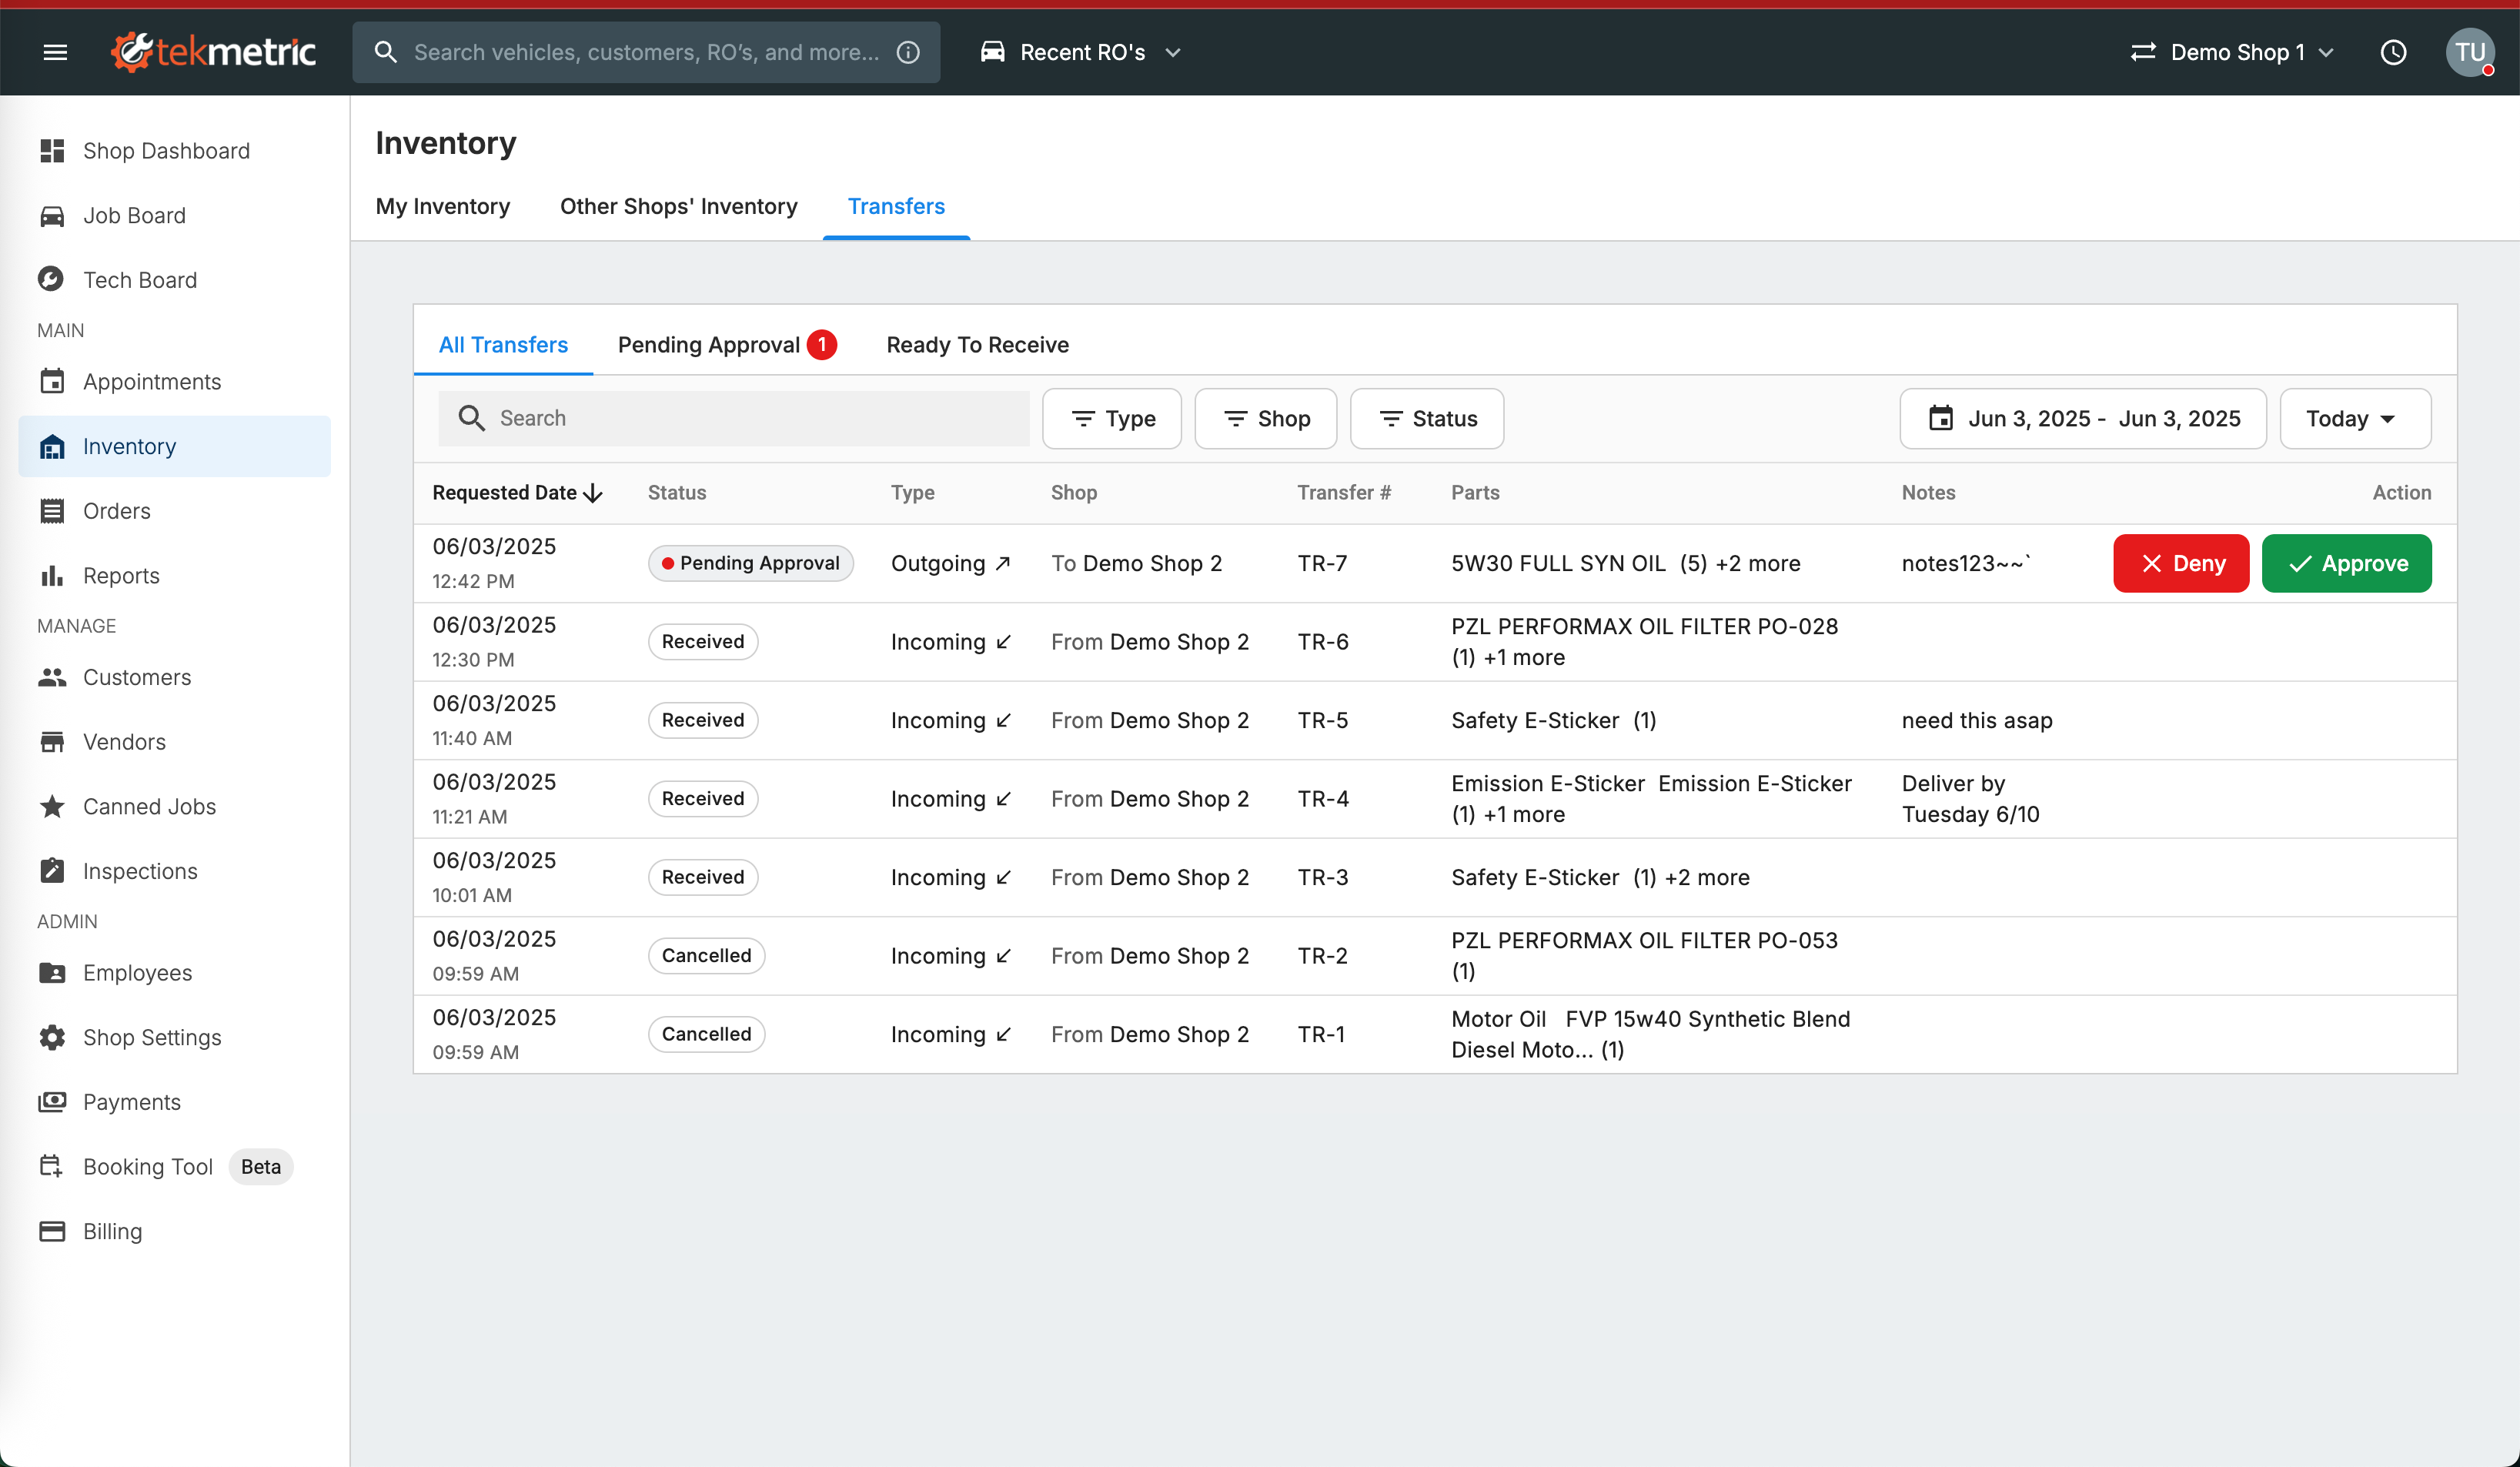Click 'Deliver by Tuesday 6/10' note

tap(1970, 798)
